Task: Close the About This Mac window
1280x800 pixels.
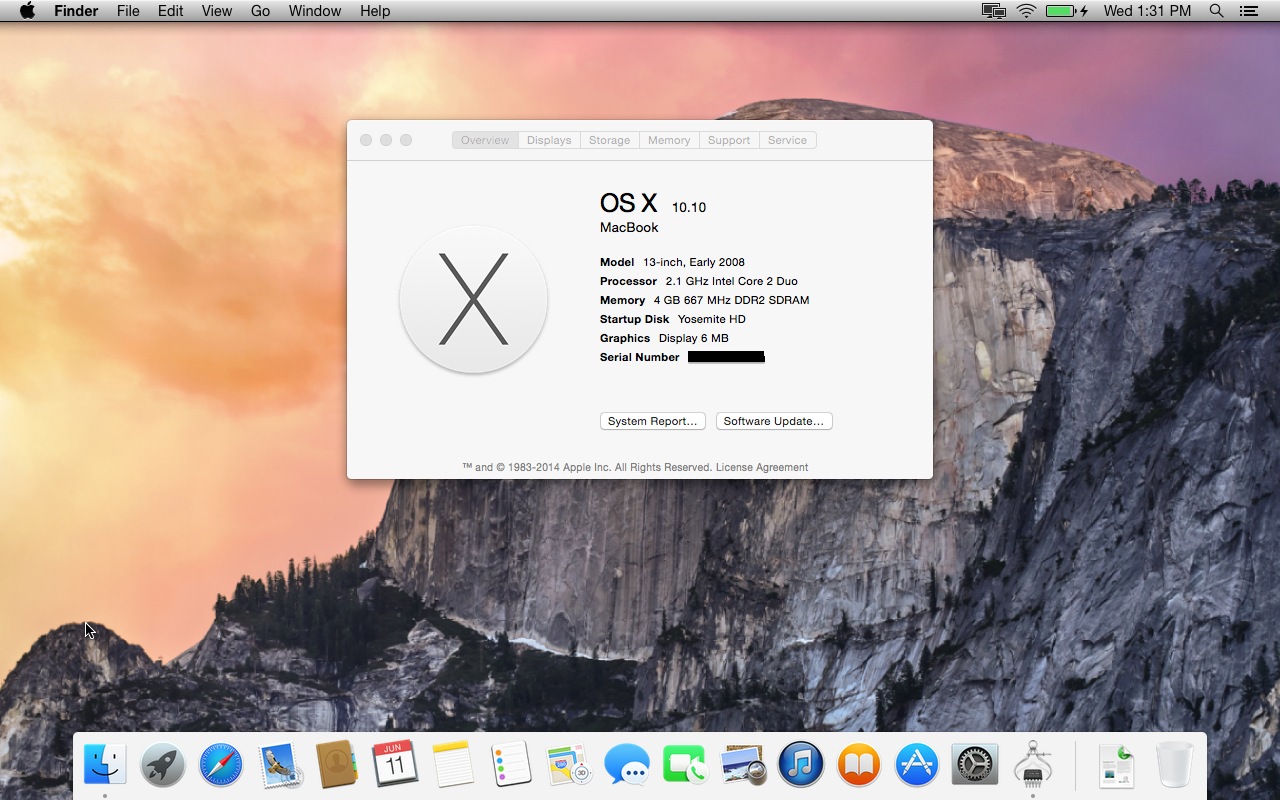Action: (x=366, y=140)
